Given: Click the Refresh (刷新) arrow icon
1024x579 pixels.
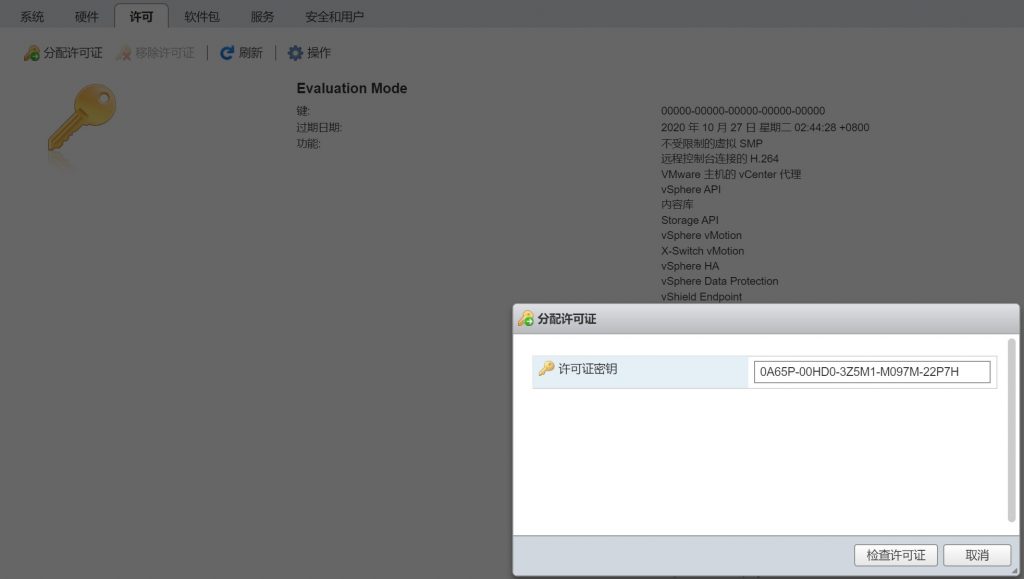Looking at the screenshot, I should coord(227,53).
